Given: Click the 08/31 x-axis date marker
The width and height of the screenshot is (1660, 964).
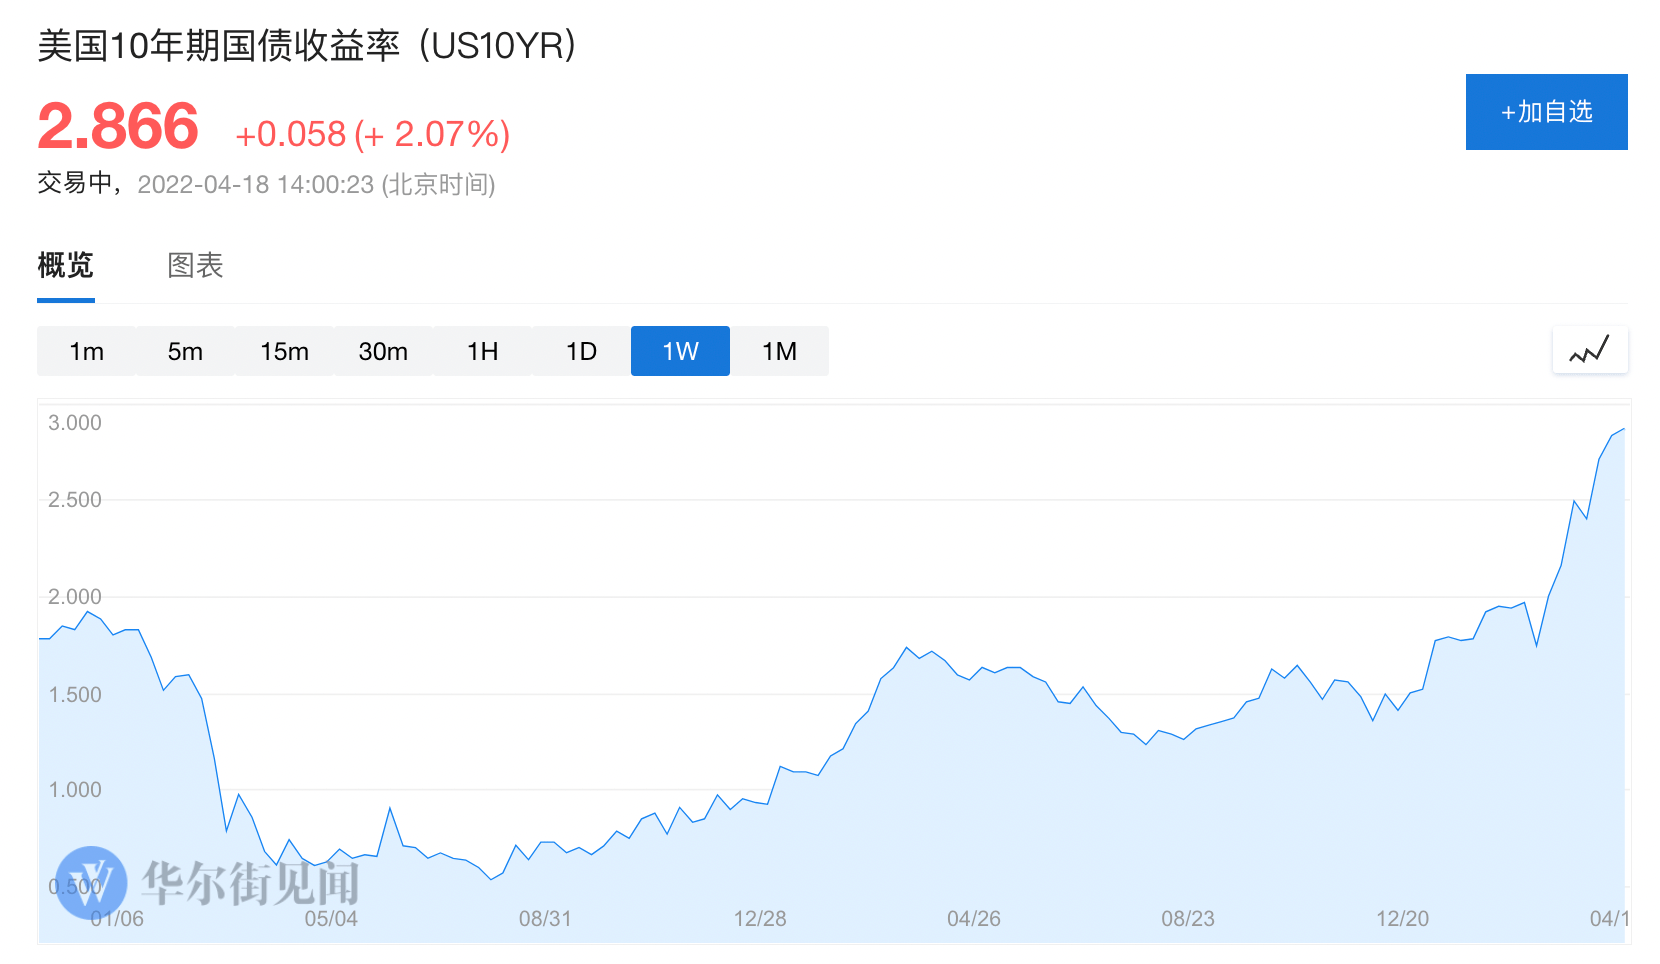Looking at the screenshot, I should [x=545, y=918].
